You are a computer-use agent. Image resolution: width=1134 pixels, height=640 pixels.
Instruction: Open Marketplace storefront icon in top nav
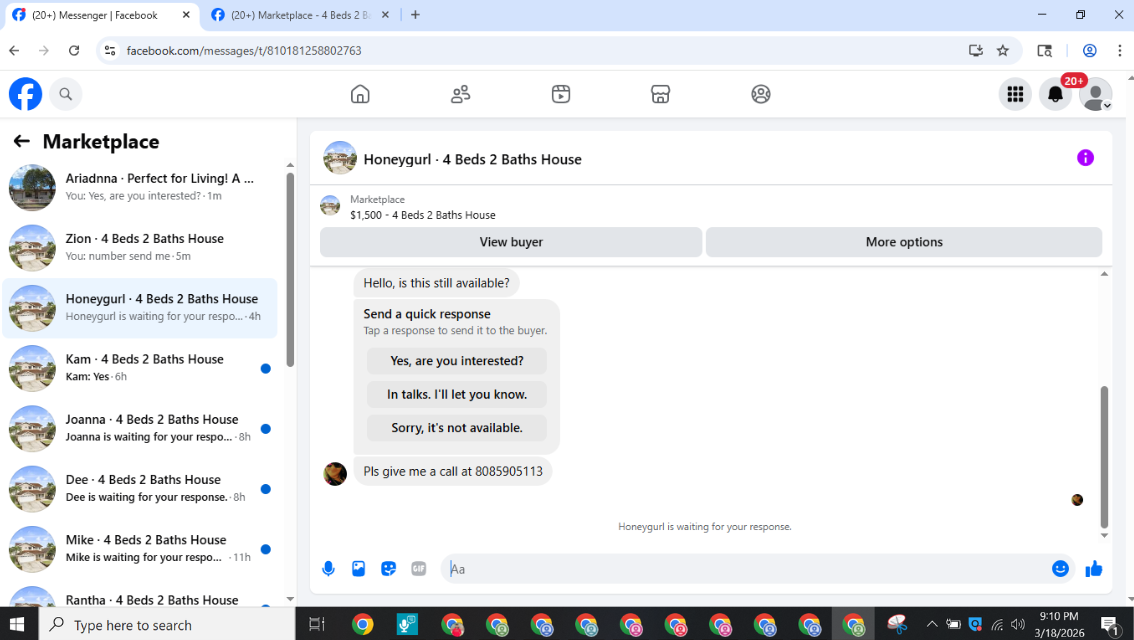point(660,94)
